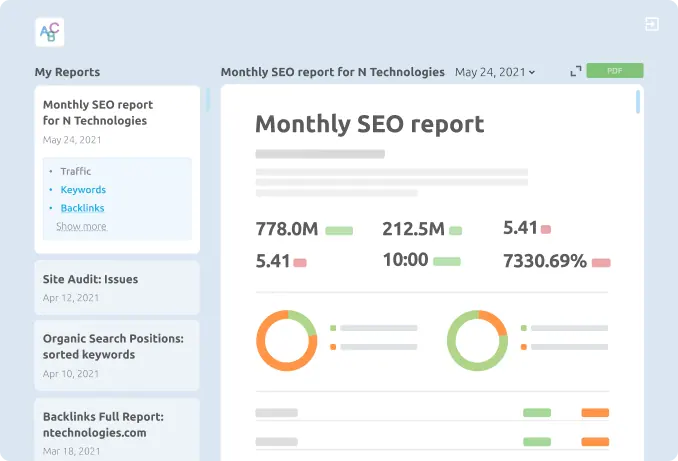Click the 7330.69% metric value
This screenshot has width=678, height=461.
545,261
